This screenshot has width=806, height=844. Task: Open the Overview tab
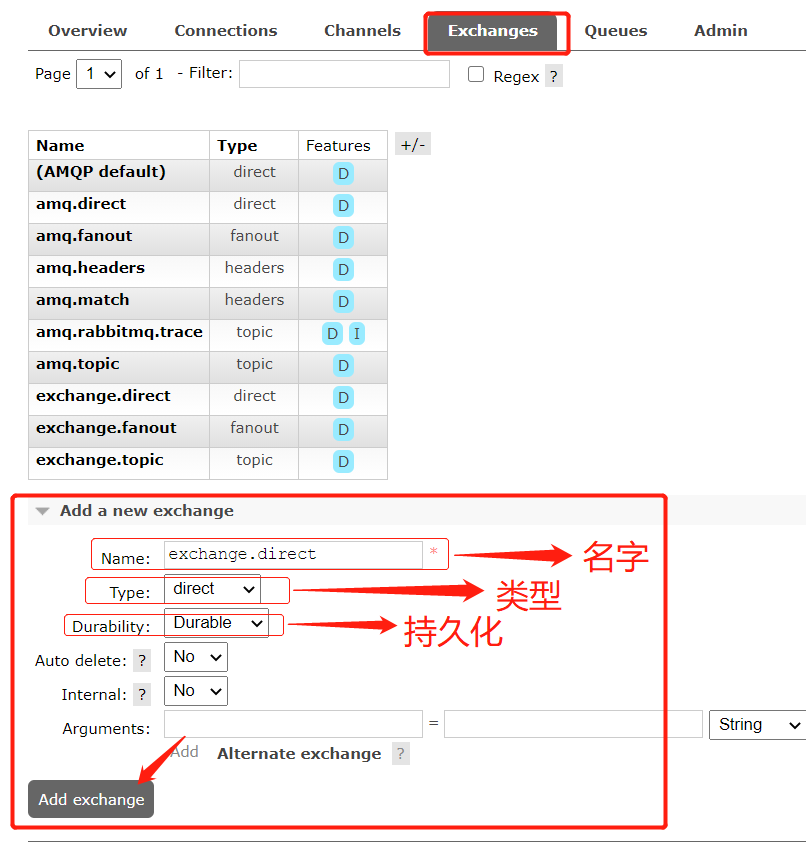(x=88, y=31)
